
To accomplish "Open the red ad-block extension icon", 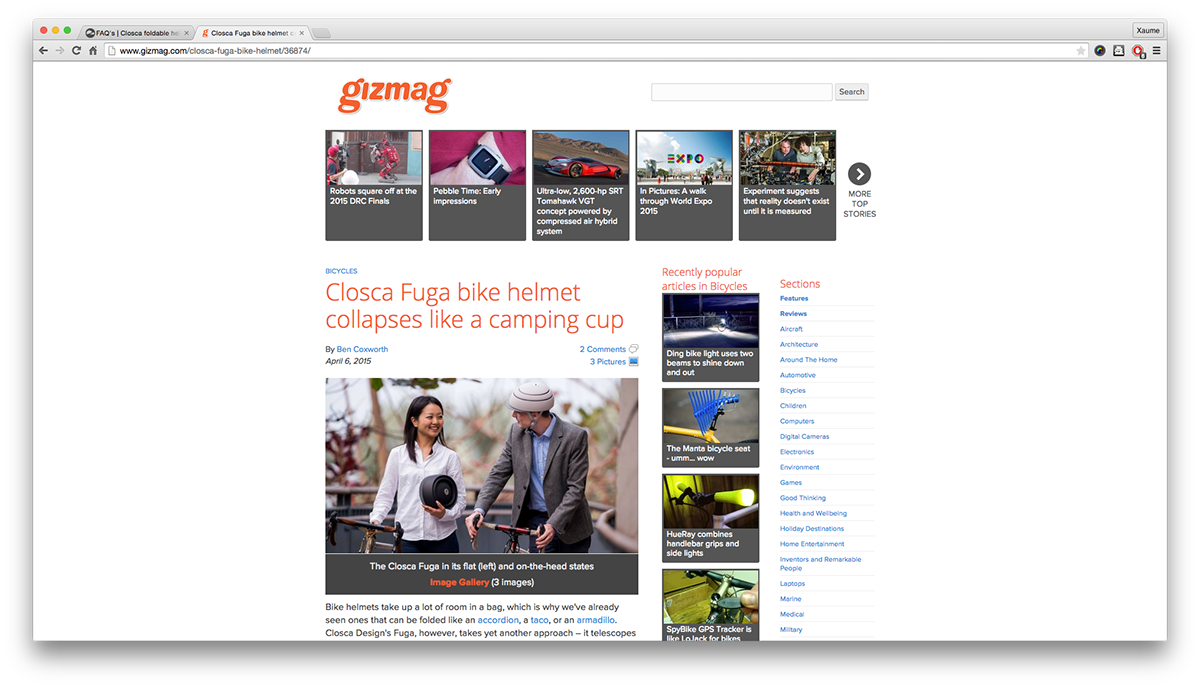I will coord(1138,50).
